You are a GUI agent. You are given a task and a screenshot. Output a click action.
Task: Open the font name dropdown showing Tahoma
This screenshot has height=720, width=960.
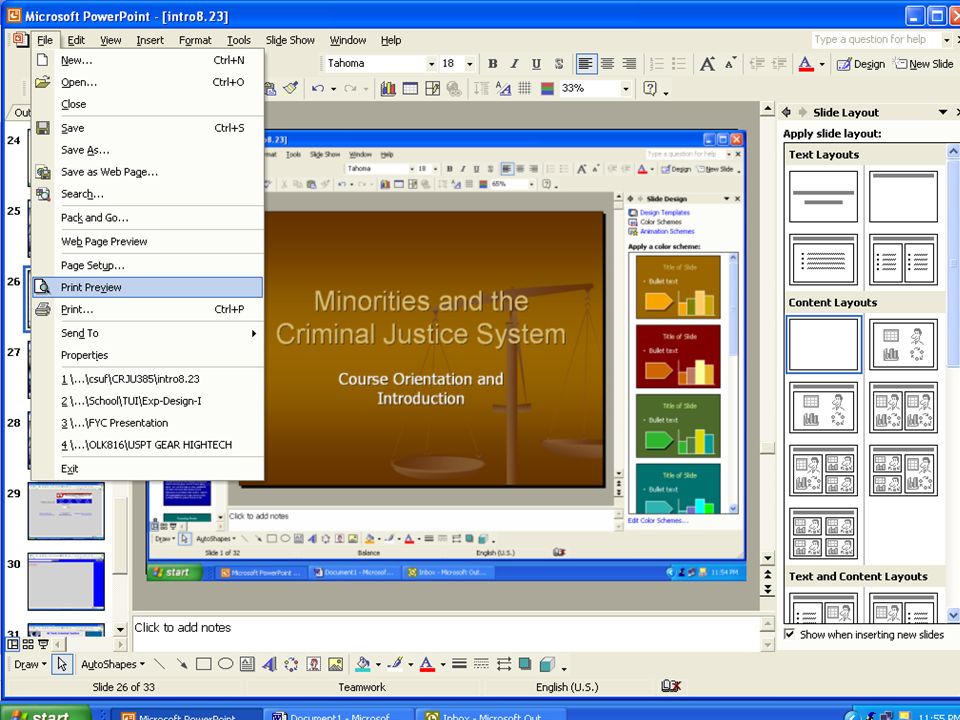(431, 64)
